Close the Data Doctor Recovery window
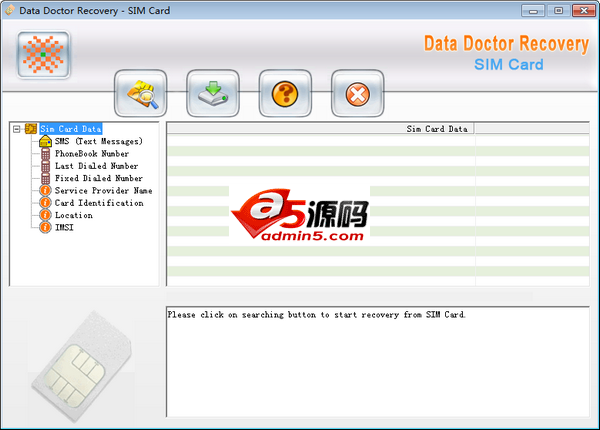Image resolution: width=600 pixels, height=430 pixels. tap(584, 11)
